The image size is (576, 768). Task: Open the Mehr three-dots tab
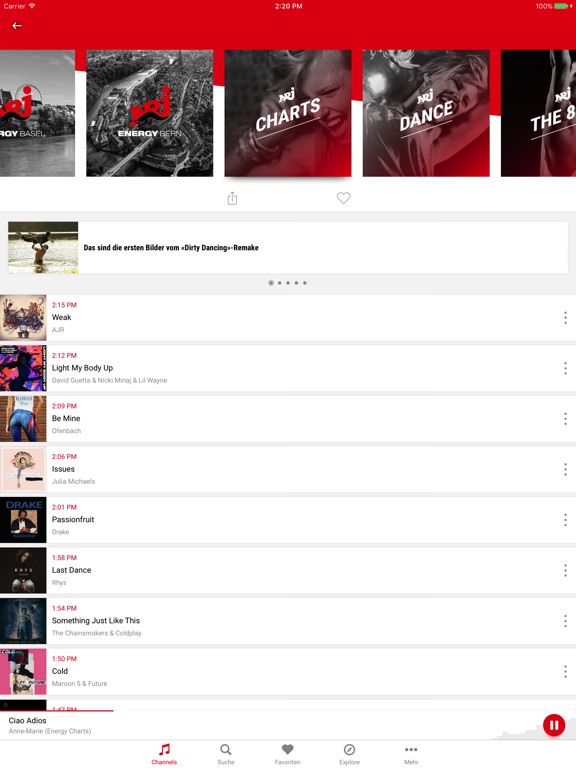[411, 754]
